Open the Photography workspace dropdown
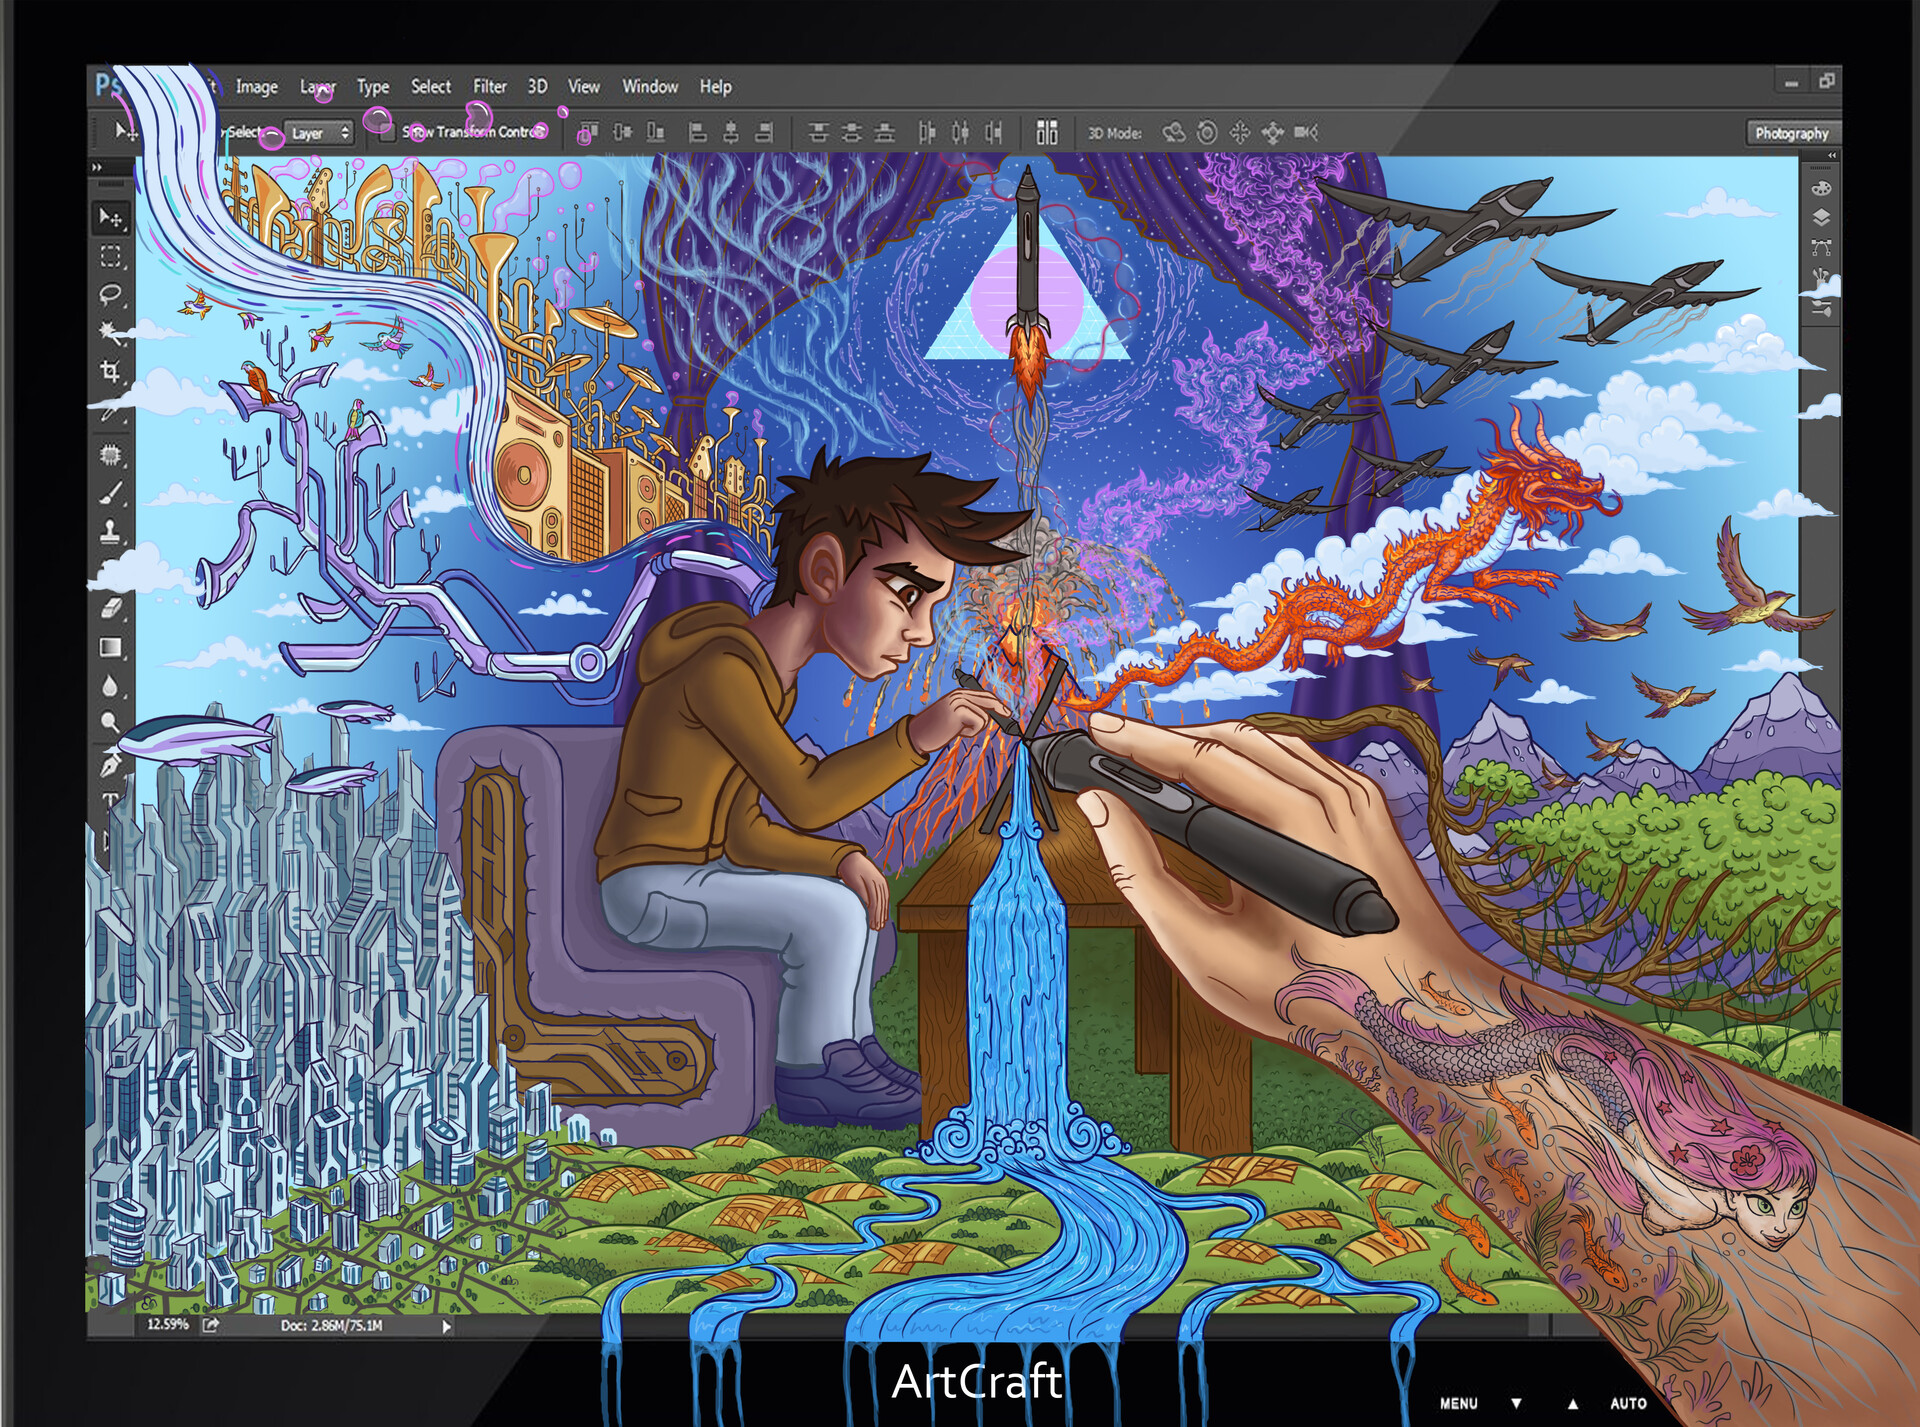This screenshot has height=1427, width=1920. [1791, 133]
